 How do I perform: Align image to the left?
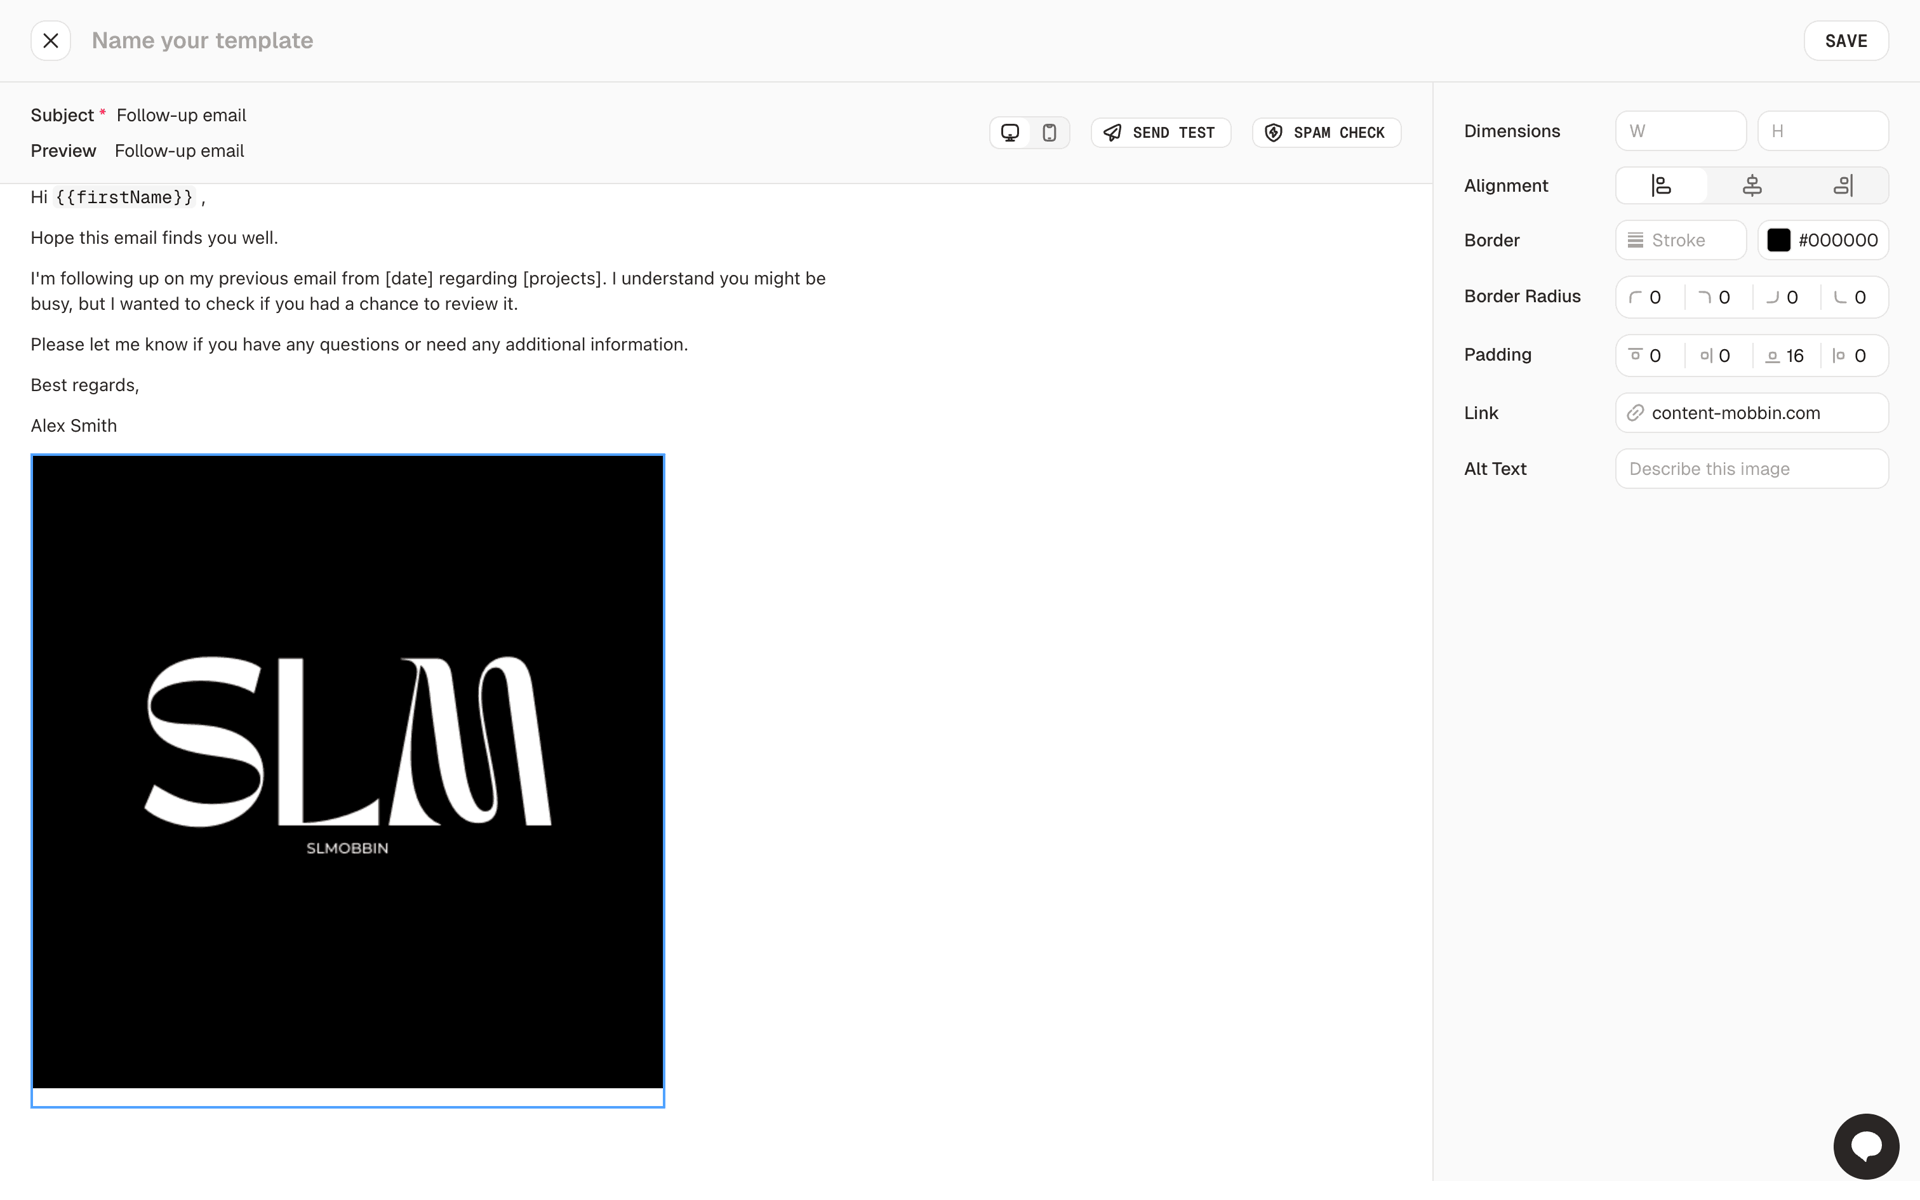(x=1661, y=186)
